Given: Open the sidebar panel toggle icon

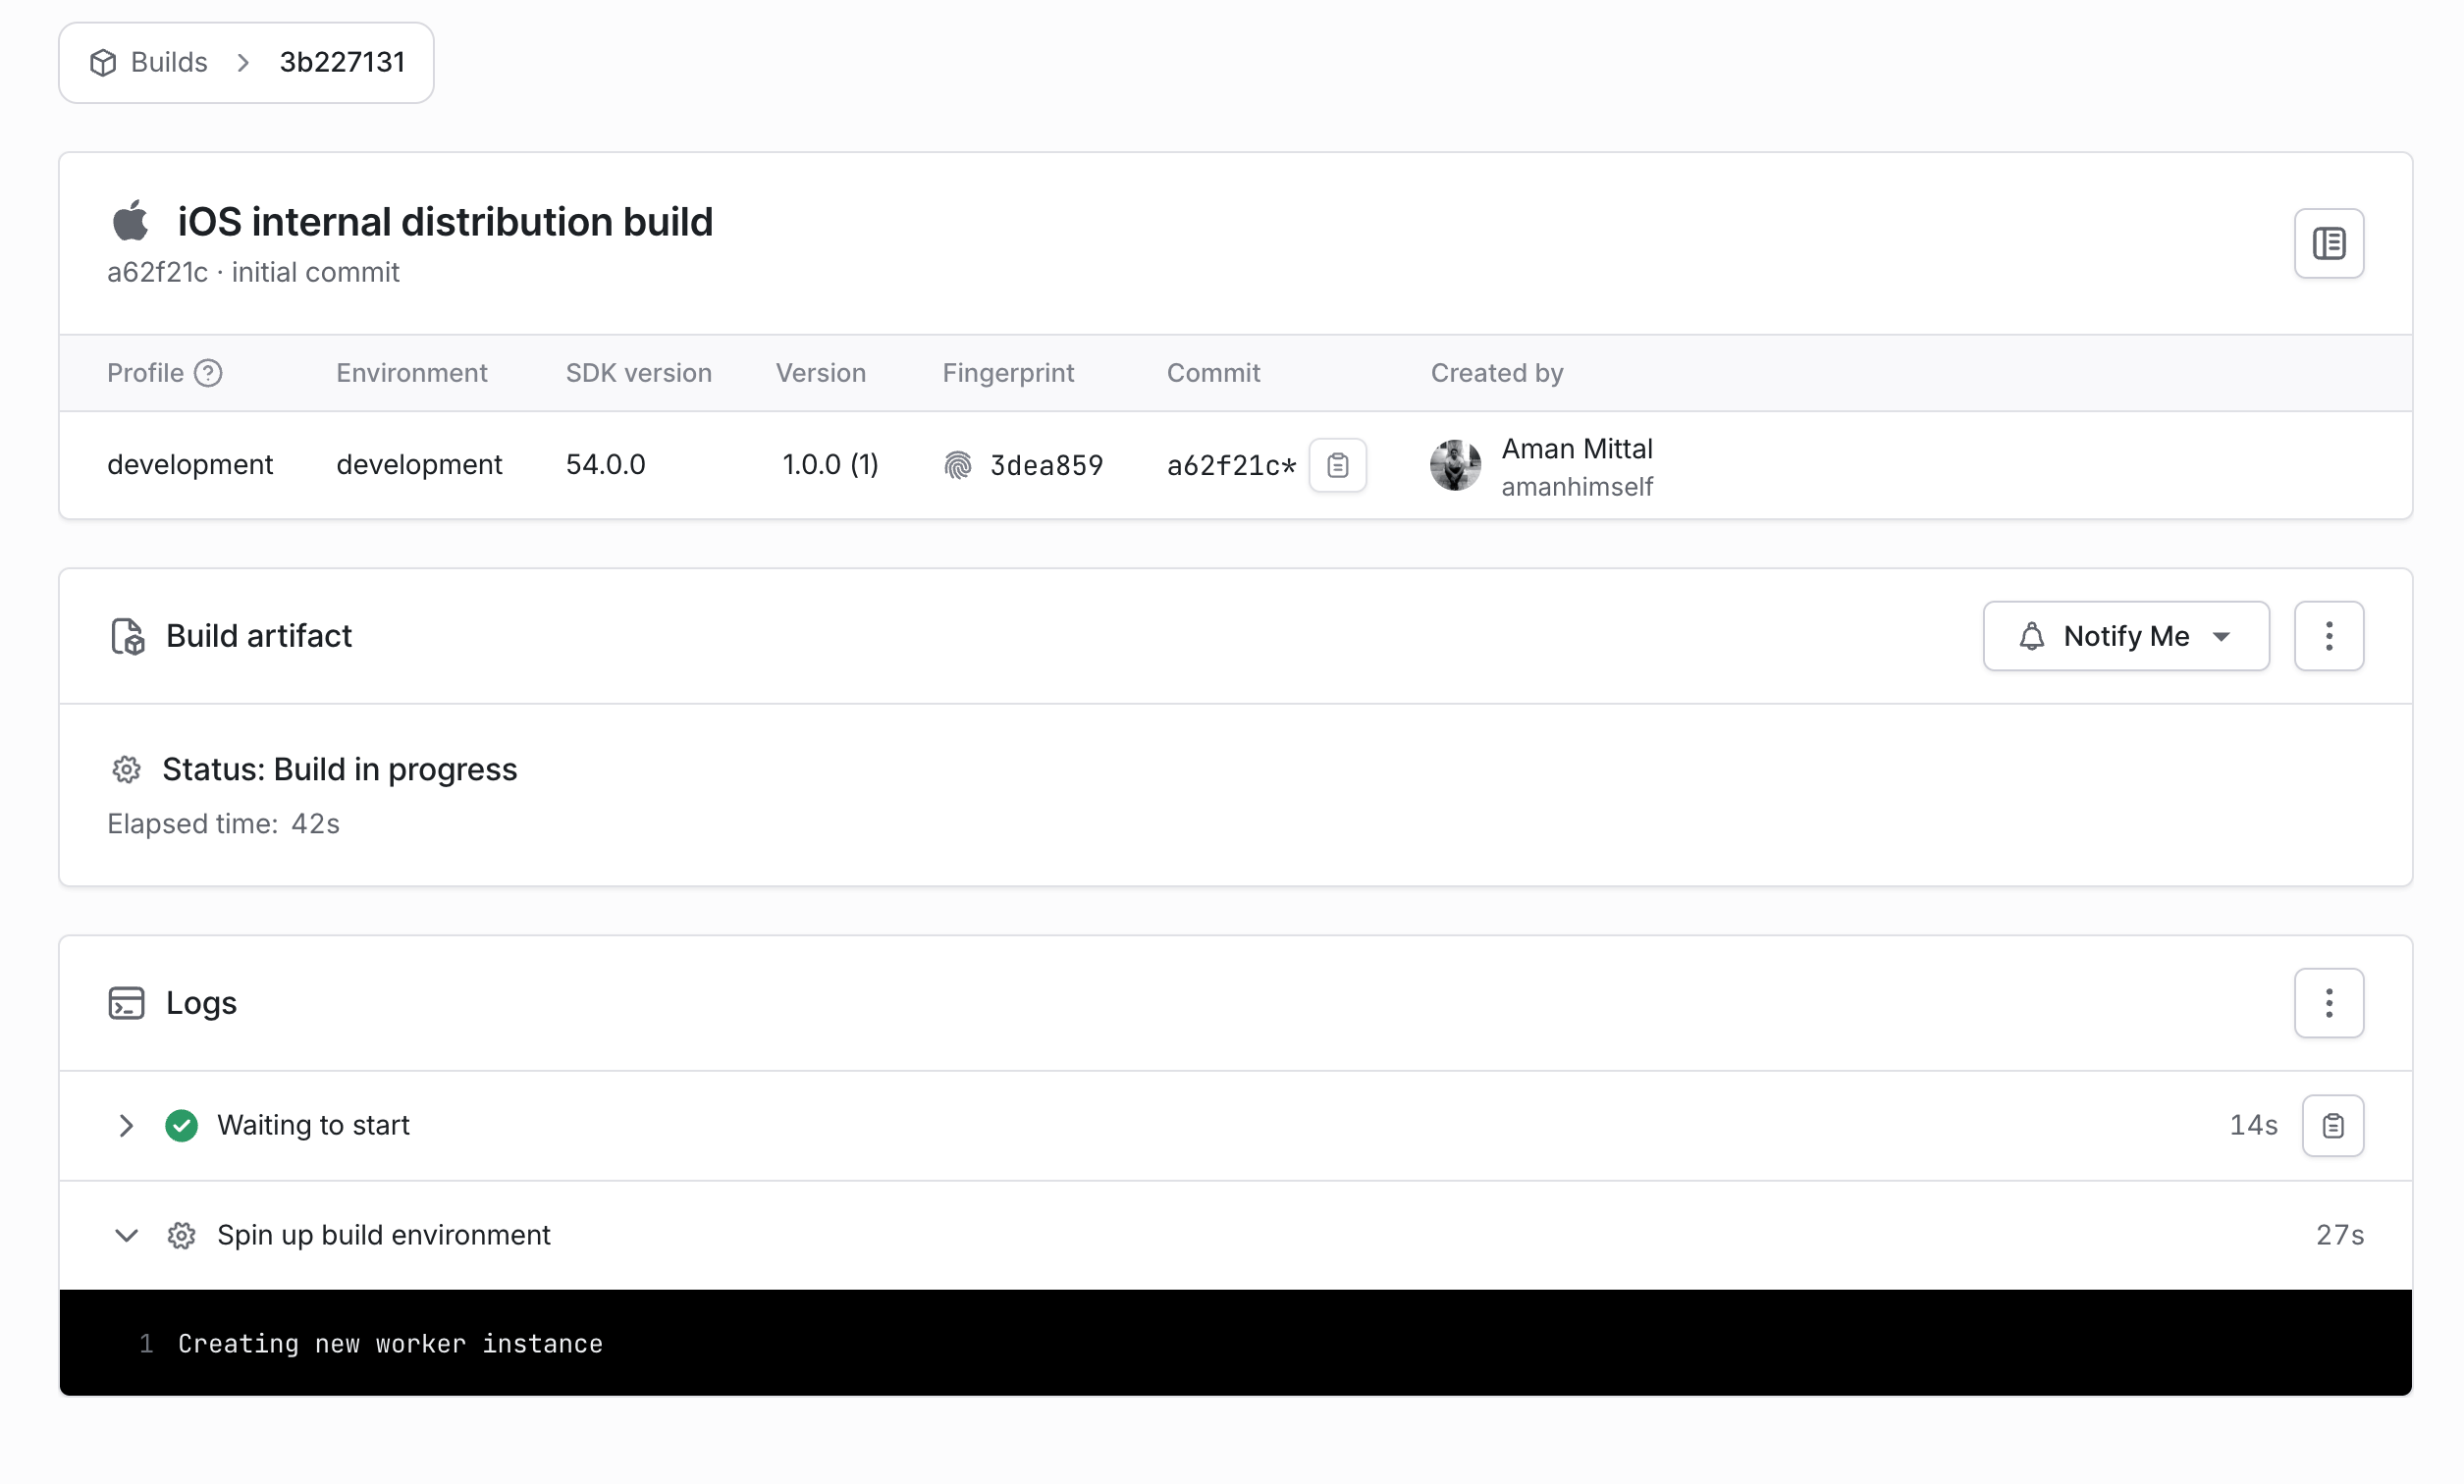Looking at the screenshot, I should pos(2328,243).
